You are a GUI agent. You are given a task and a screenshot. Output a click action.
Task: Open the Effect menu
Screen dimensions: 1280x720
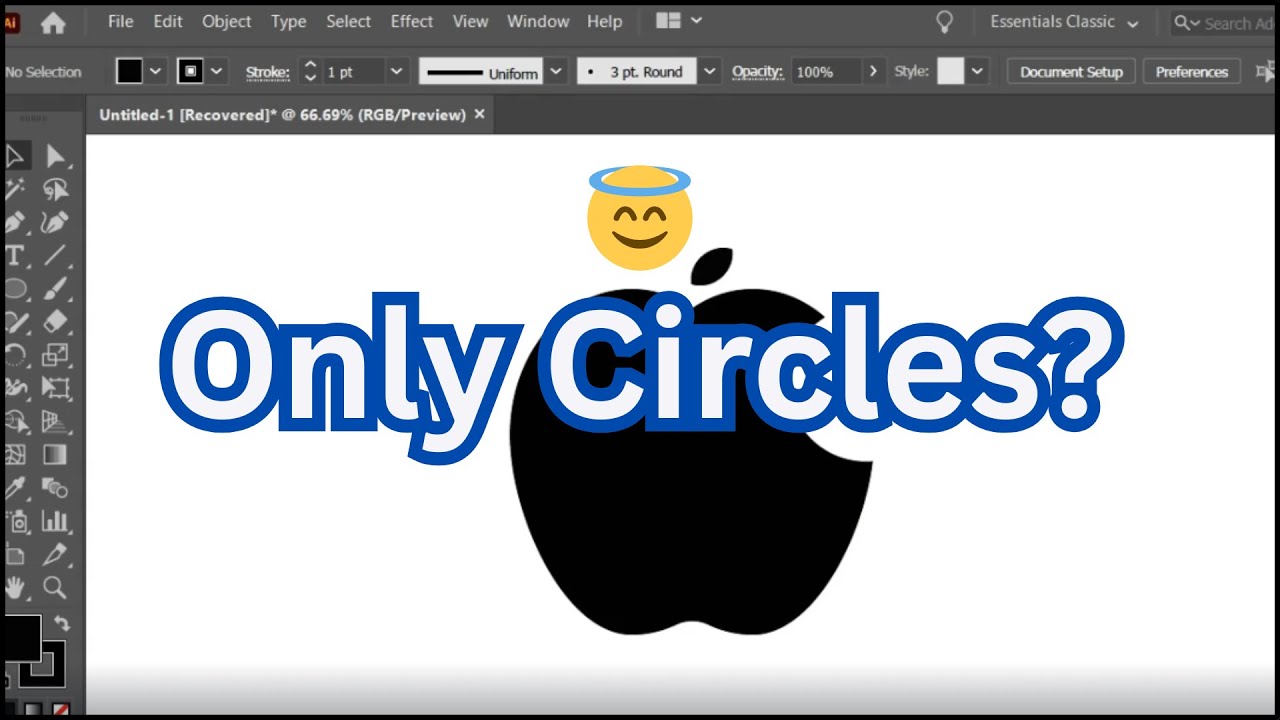pyautogui.click(x=412, y=21)
